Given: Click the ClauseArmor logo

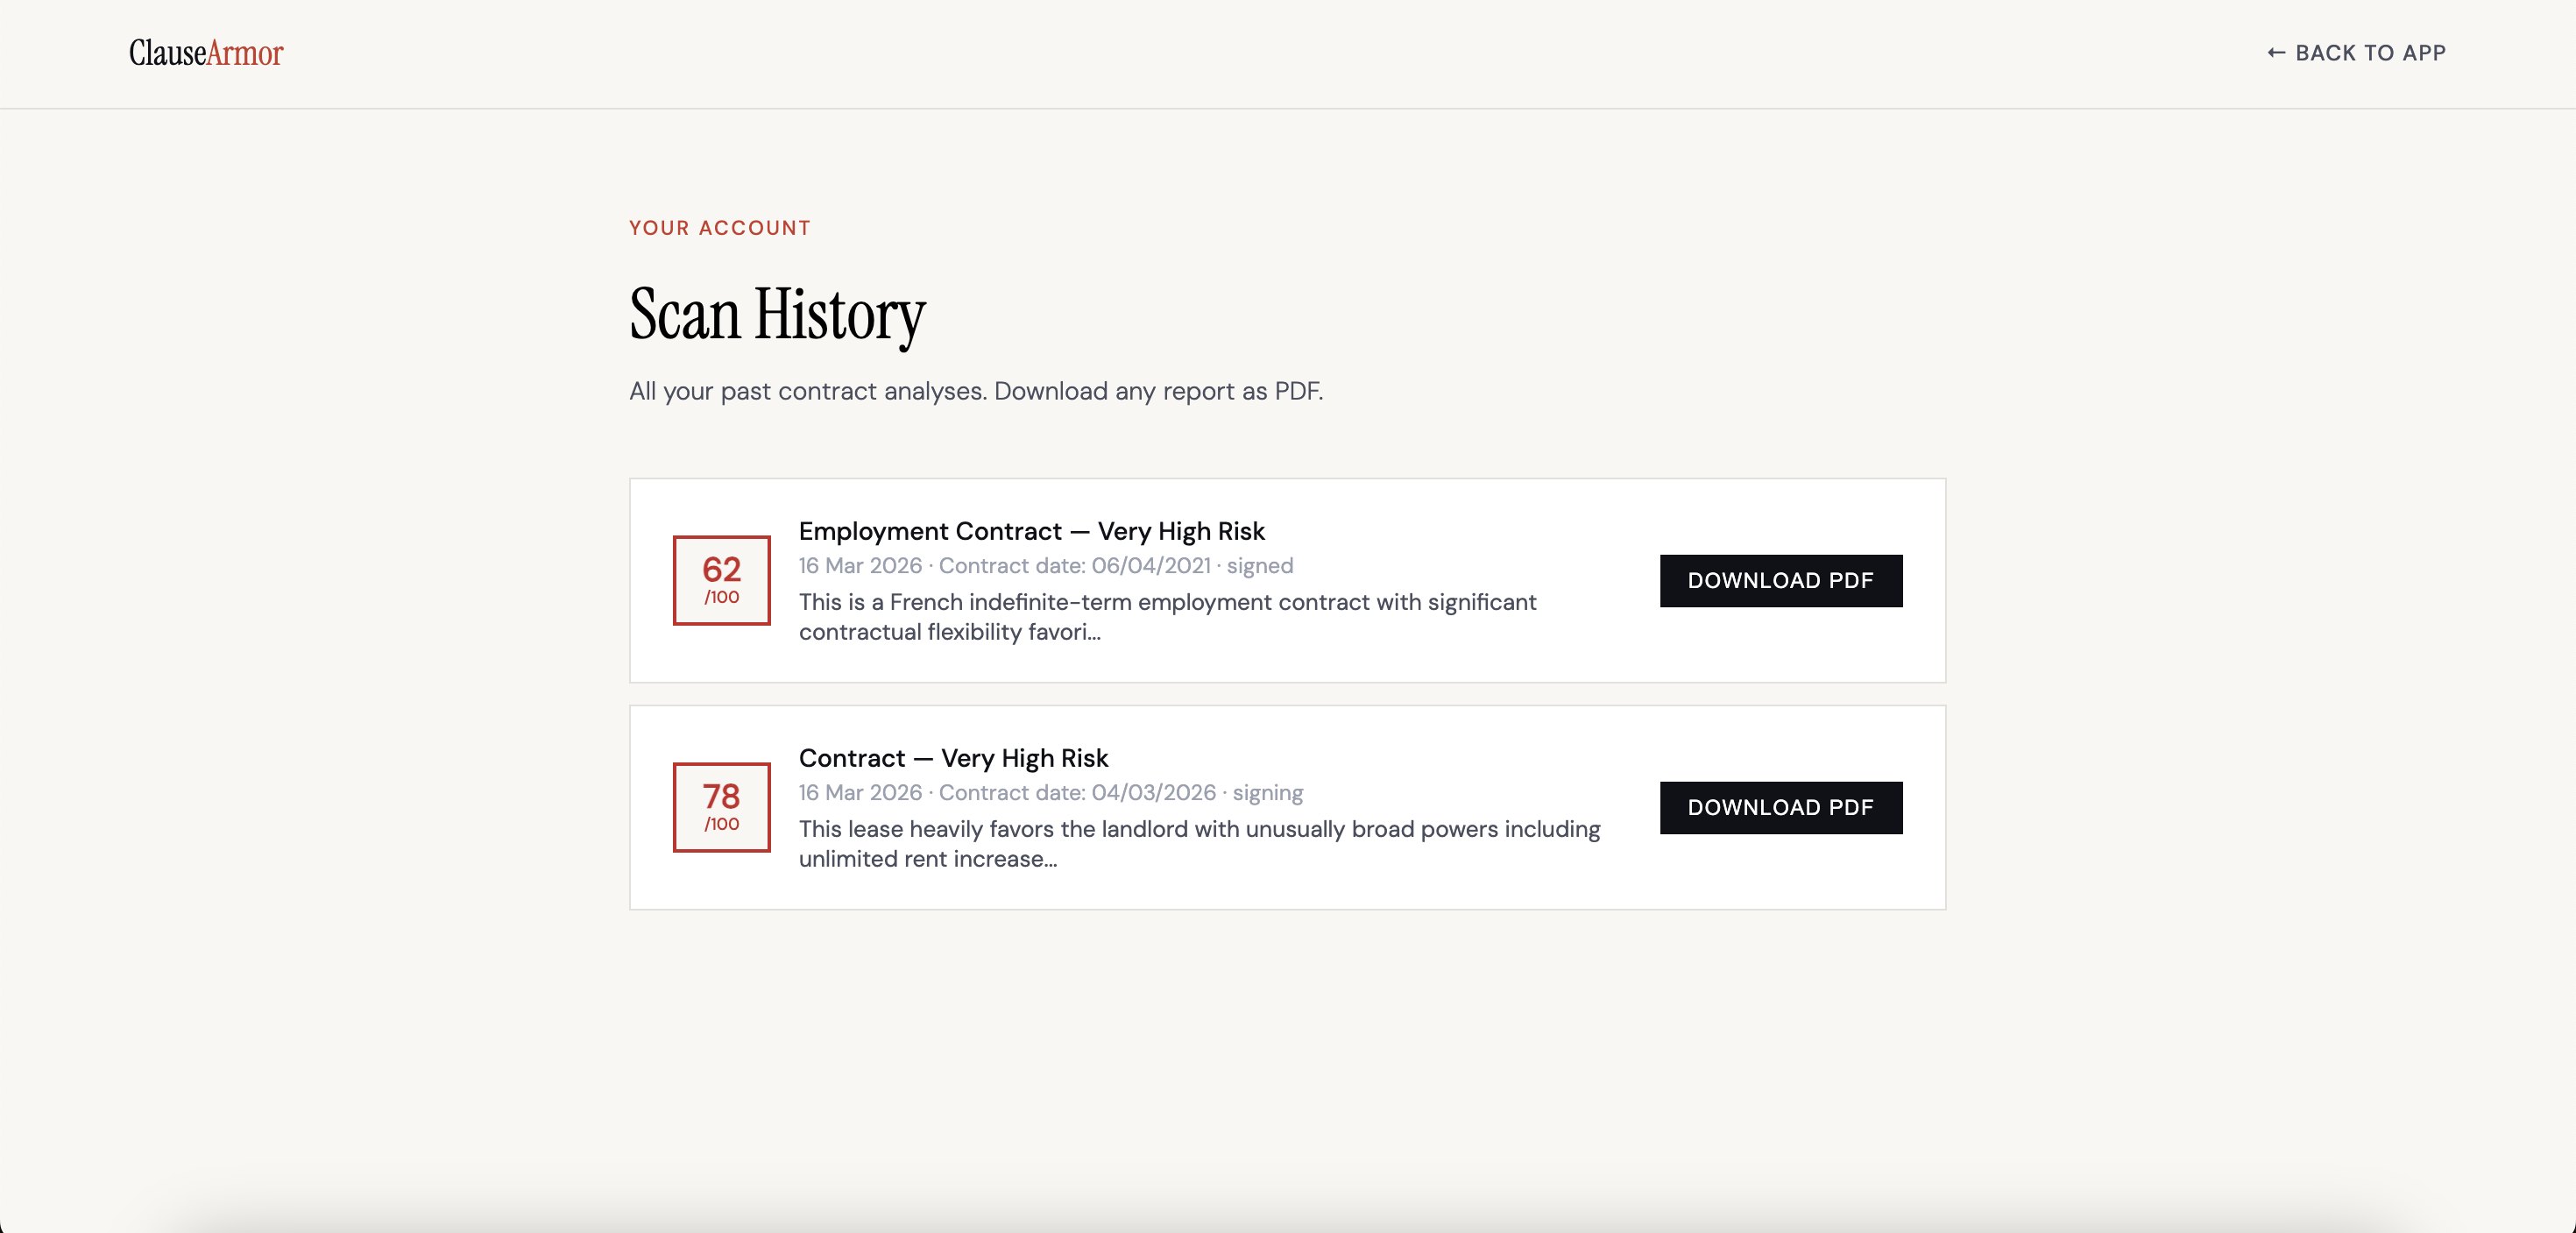Looking at the screenshot, I should coord(205,53).
